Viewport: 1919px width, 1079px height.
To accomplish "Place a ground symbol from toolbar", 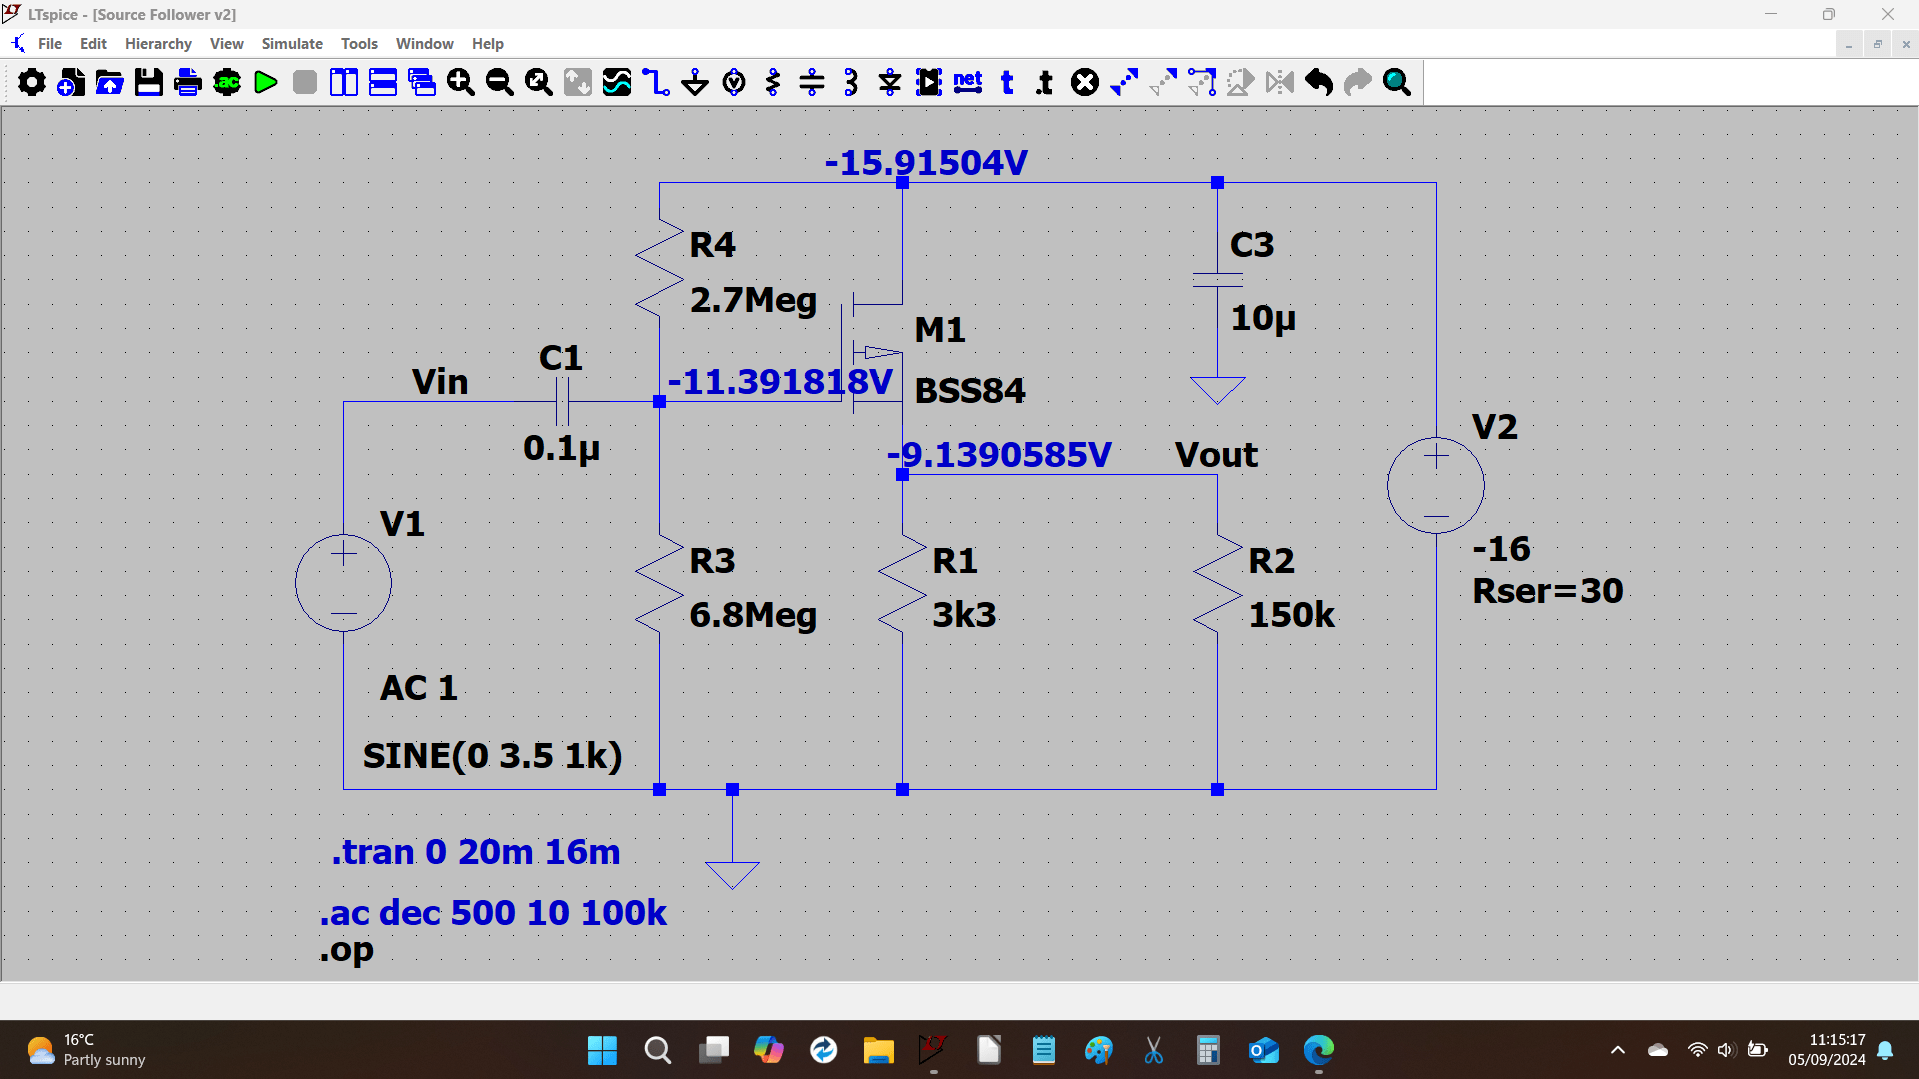I will 695,82.
